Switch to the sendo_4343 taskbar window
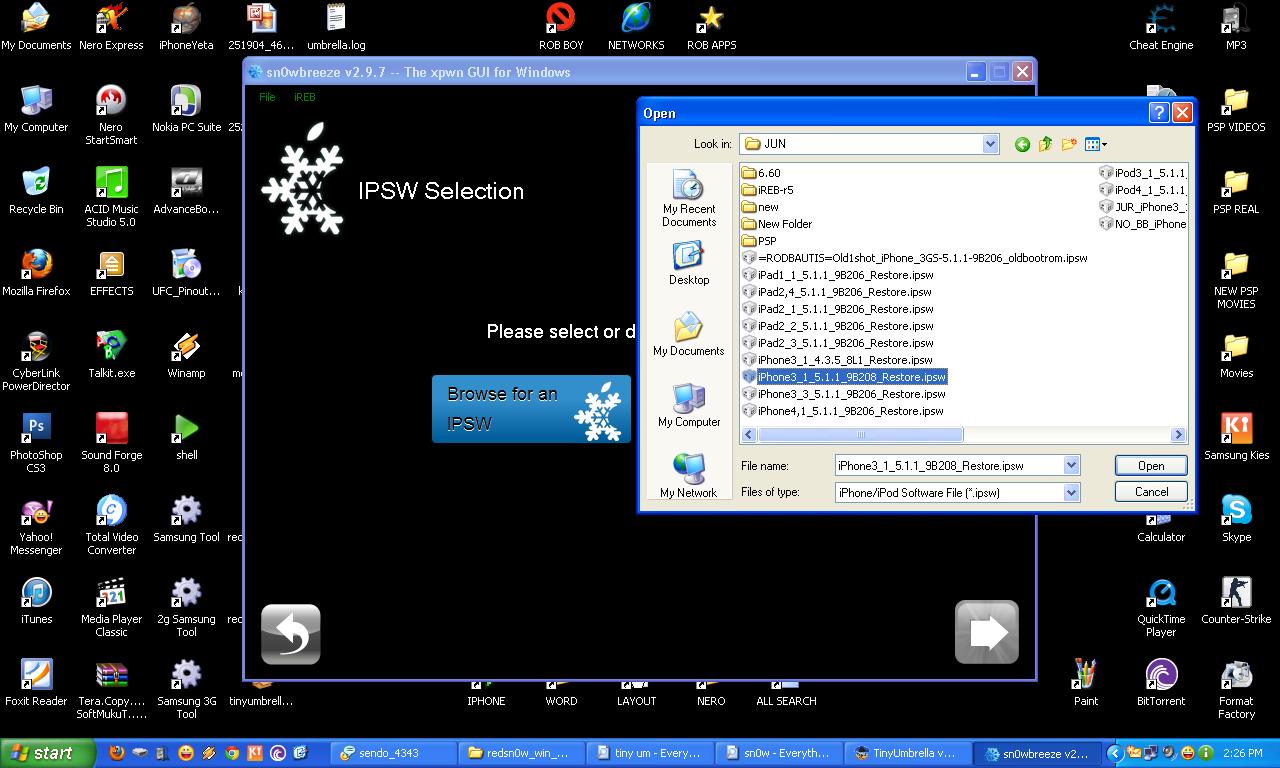The height and width of the screenshot is (768, 1280). (392, 753)
